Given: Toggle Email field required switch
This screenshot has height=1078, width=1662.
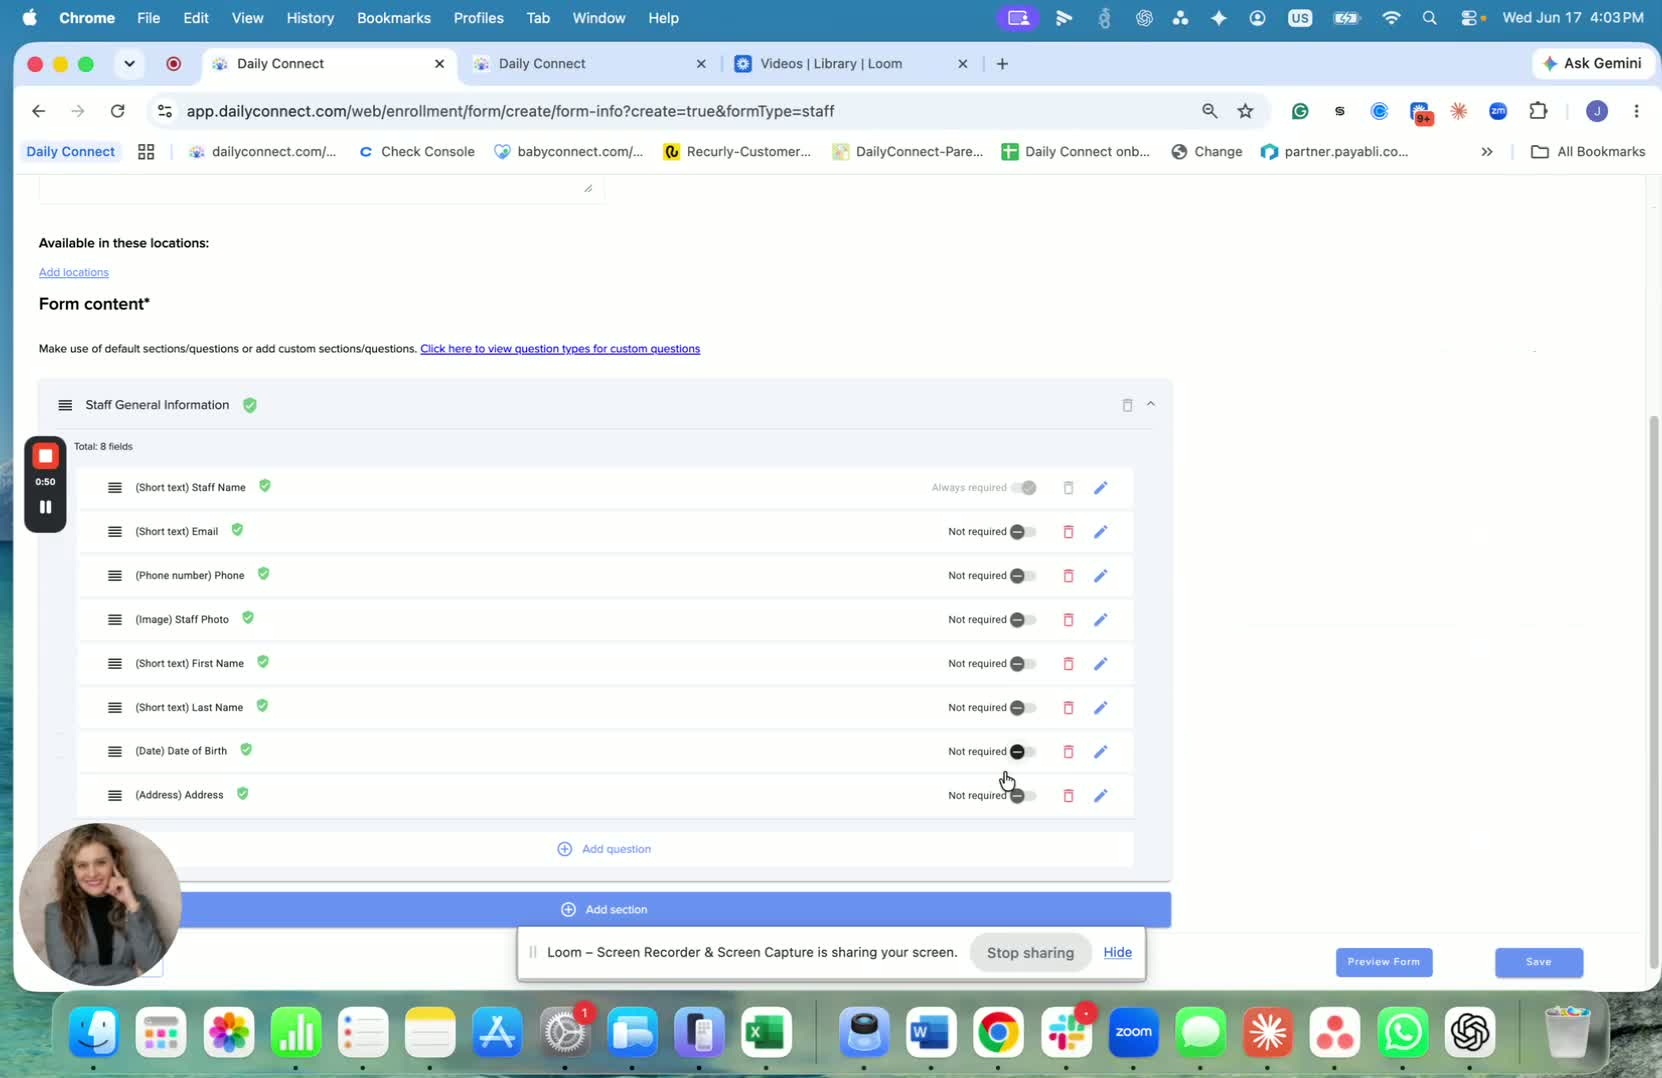Looking at the screenshot, I should 1022,532.
